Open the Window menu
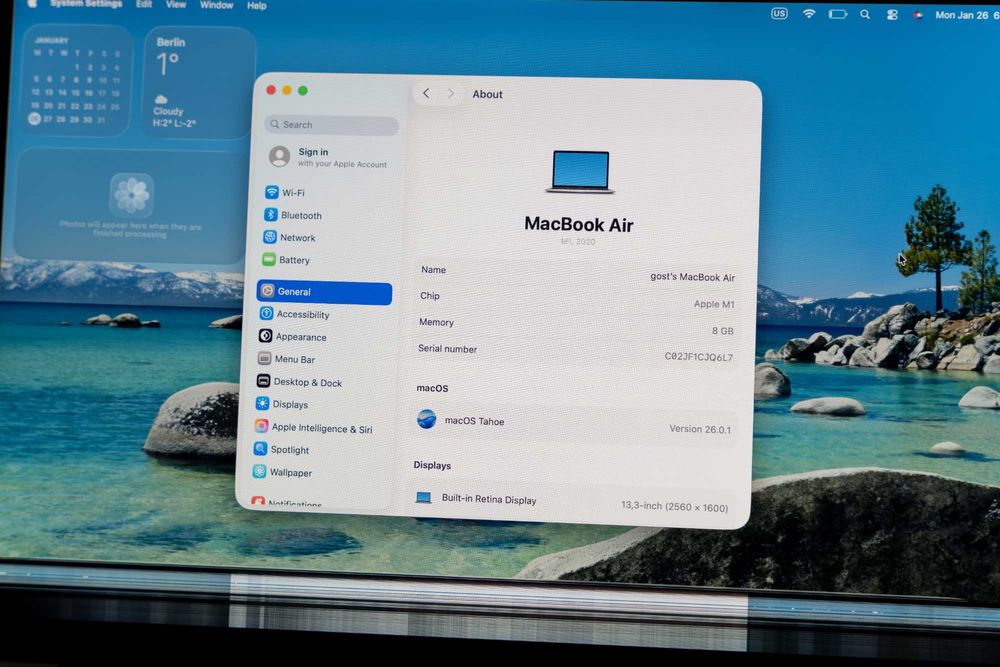 click(216, 5)
